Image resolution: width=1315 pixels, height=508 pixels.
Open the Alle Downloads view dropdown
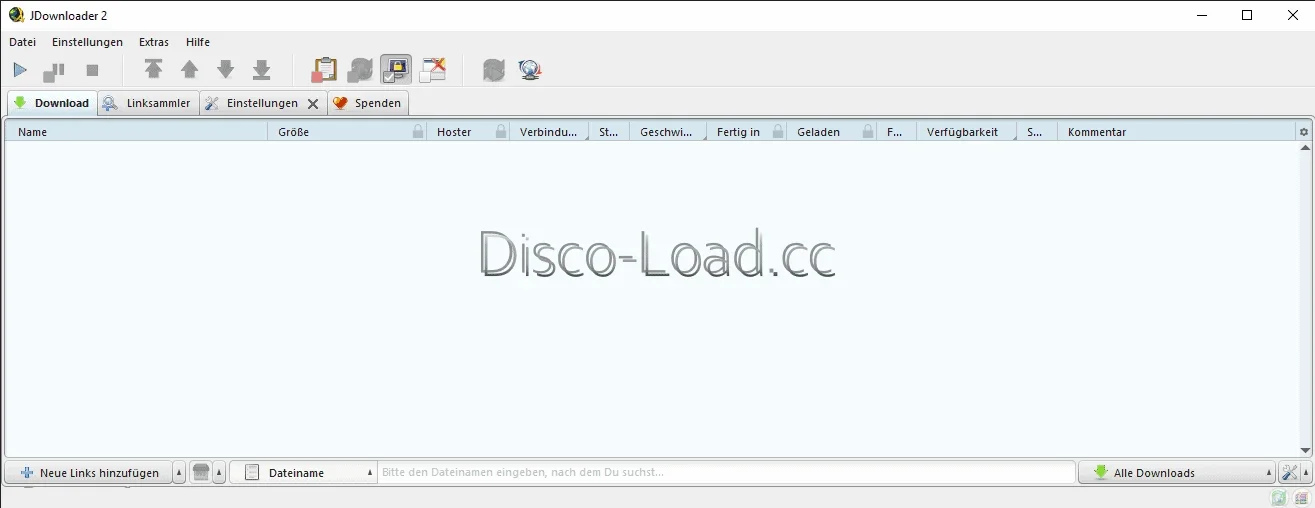click(1178, 473)
